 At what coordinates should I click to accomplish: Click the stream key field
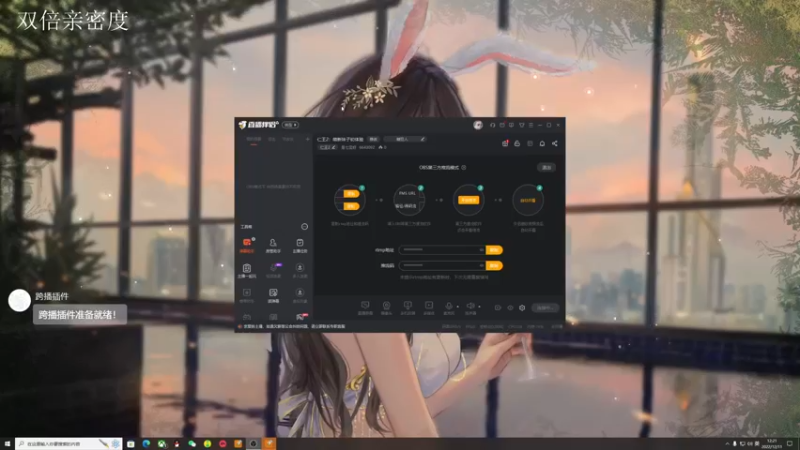coord(442,265)
